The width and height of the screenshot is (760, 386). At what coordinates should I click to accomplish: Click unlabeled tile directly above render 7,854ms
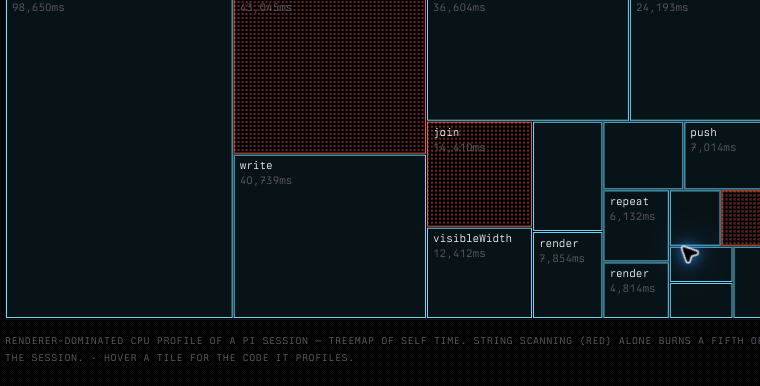coord(568,176)
